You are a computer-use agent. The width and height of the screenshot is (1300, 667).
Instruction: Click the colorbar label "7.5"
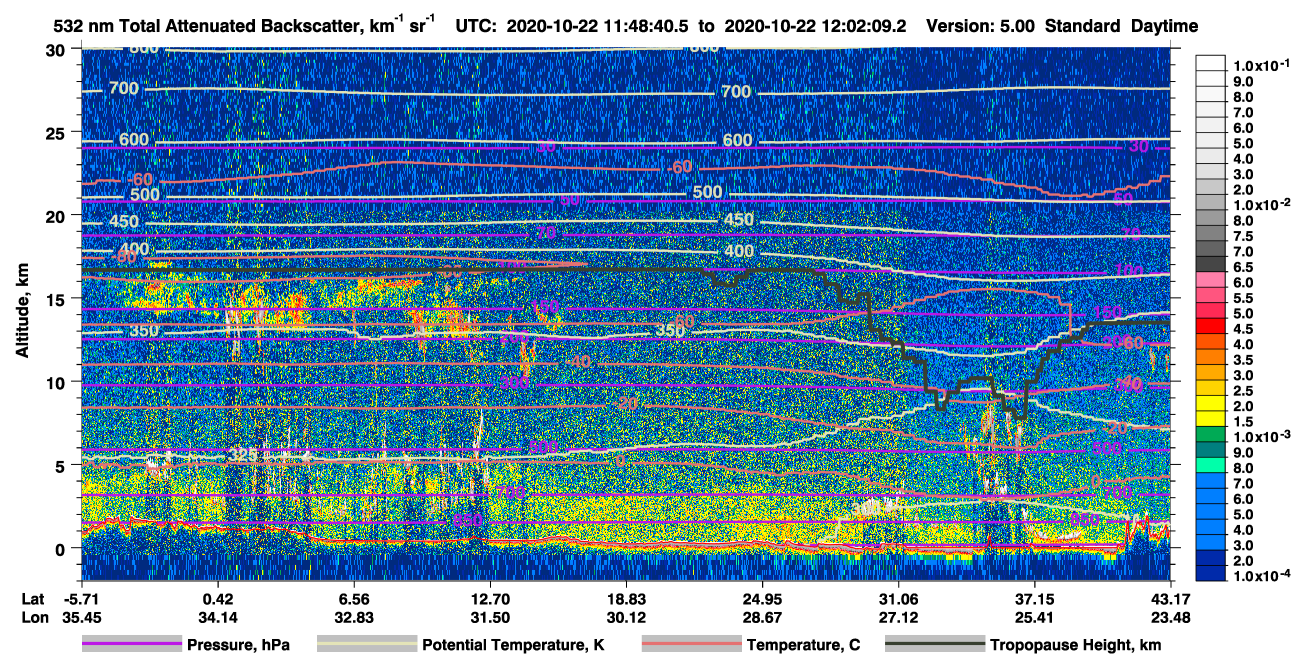coord(1243,236)
